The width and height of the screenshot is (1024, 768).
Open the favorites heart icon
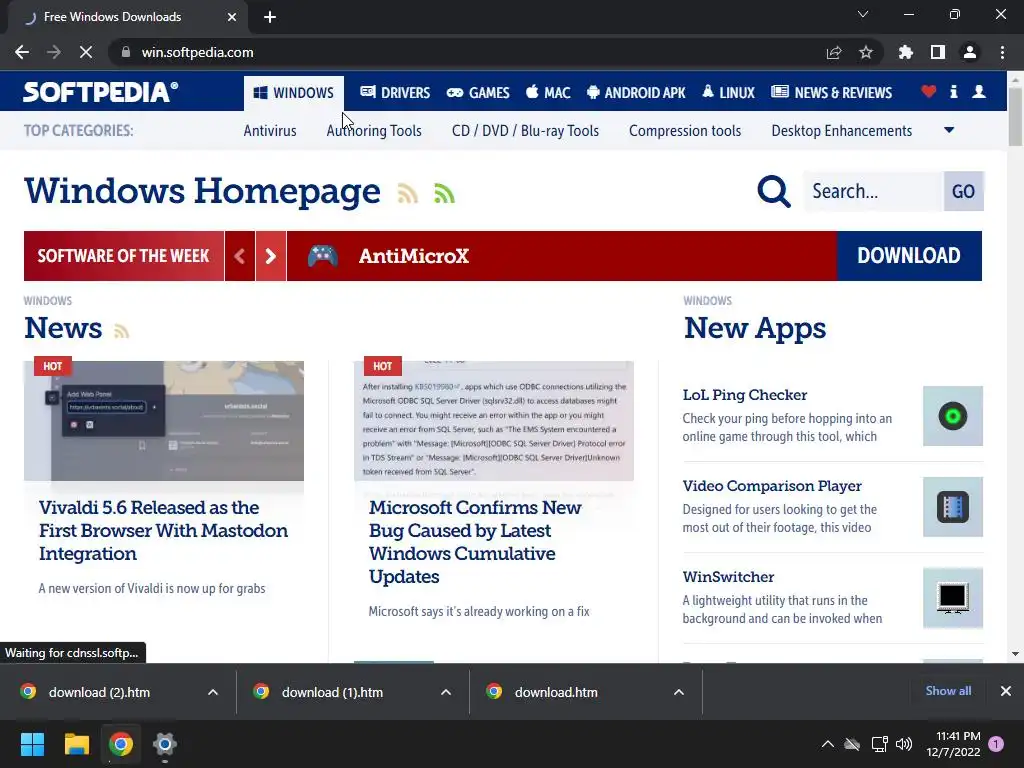pos(929,91)
